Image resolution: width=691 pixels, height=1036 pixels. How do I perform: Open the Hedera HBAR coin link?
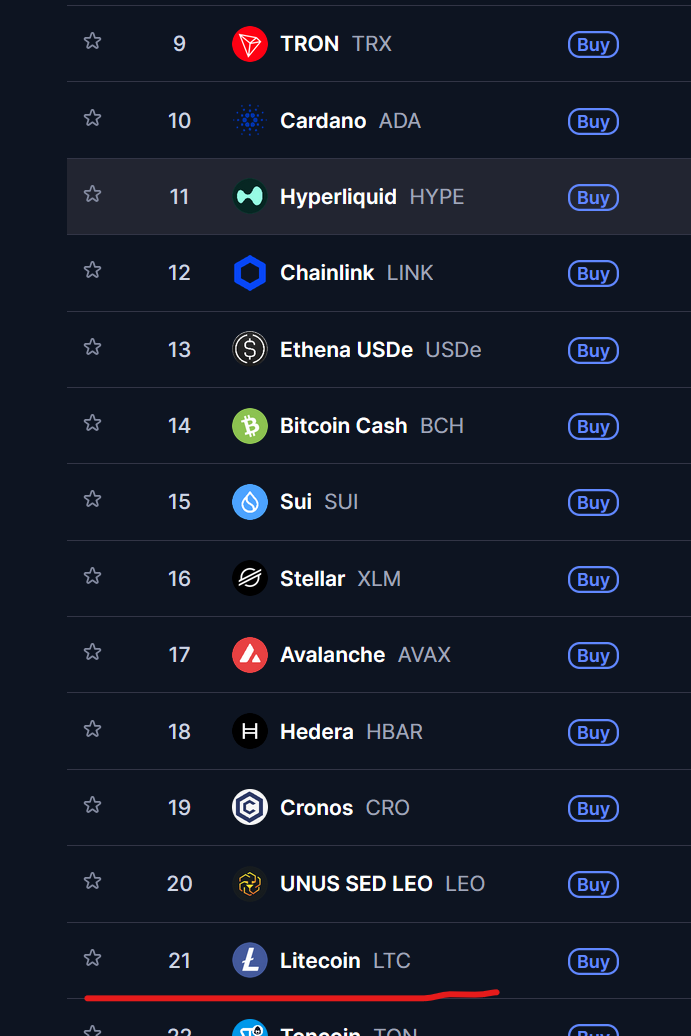click(351, 732)
